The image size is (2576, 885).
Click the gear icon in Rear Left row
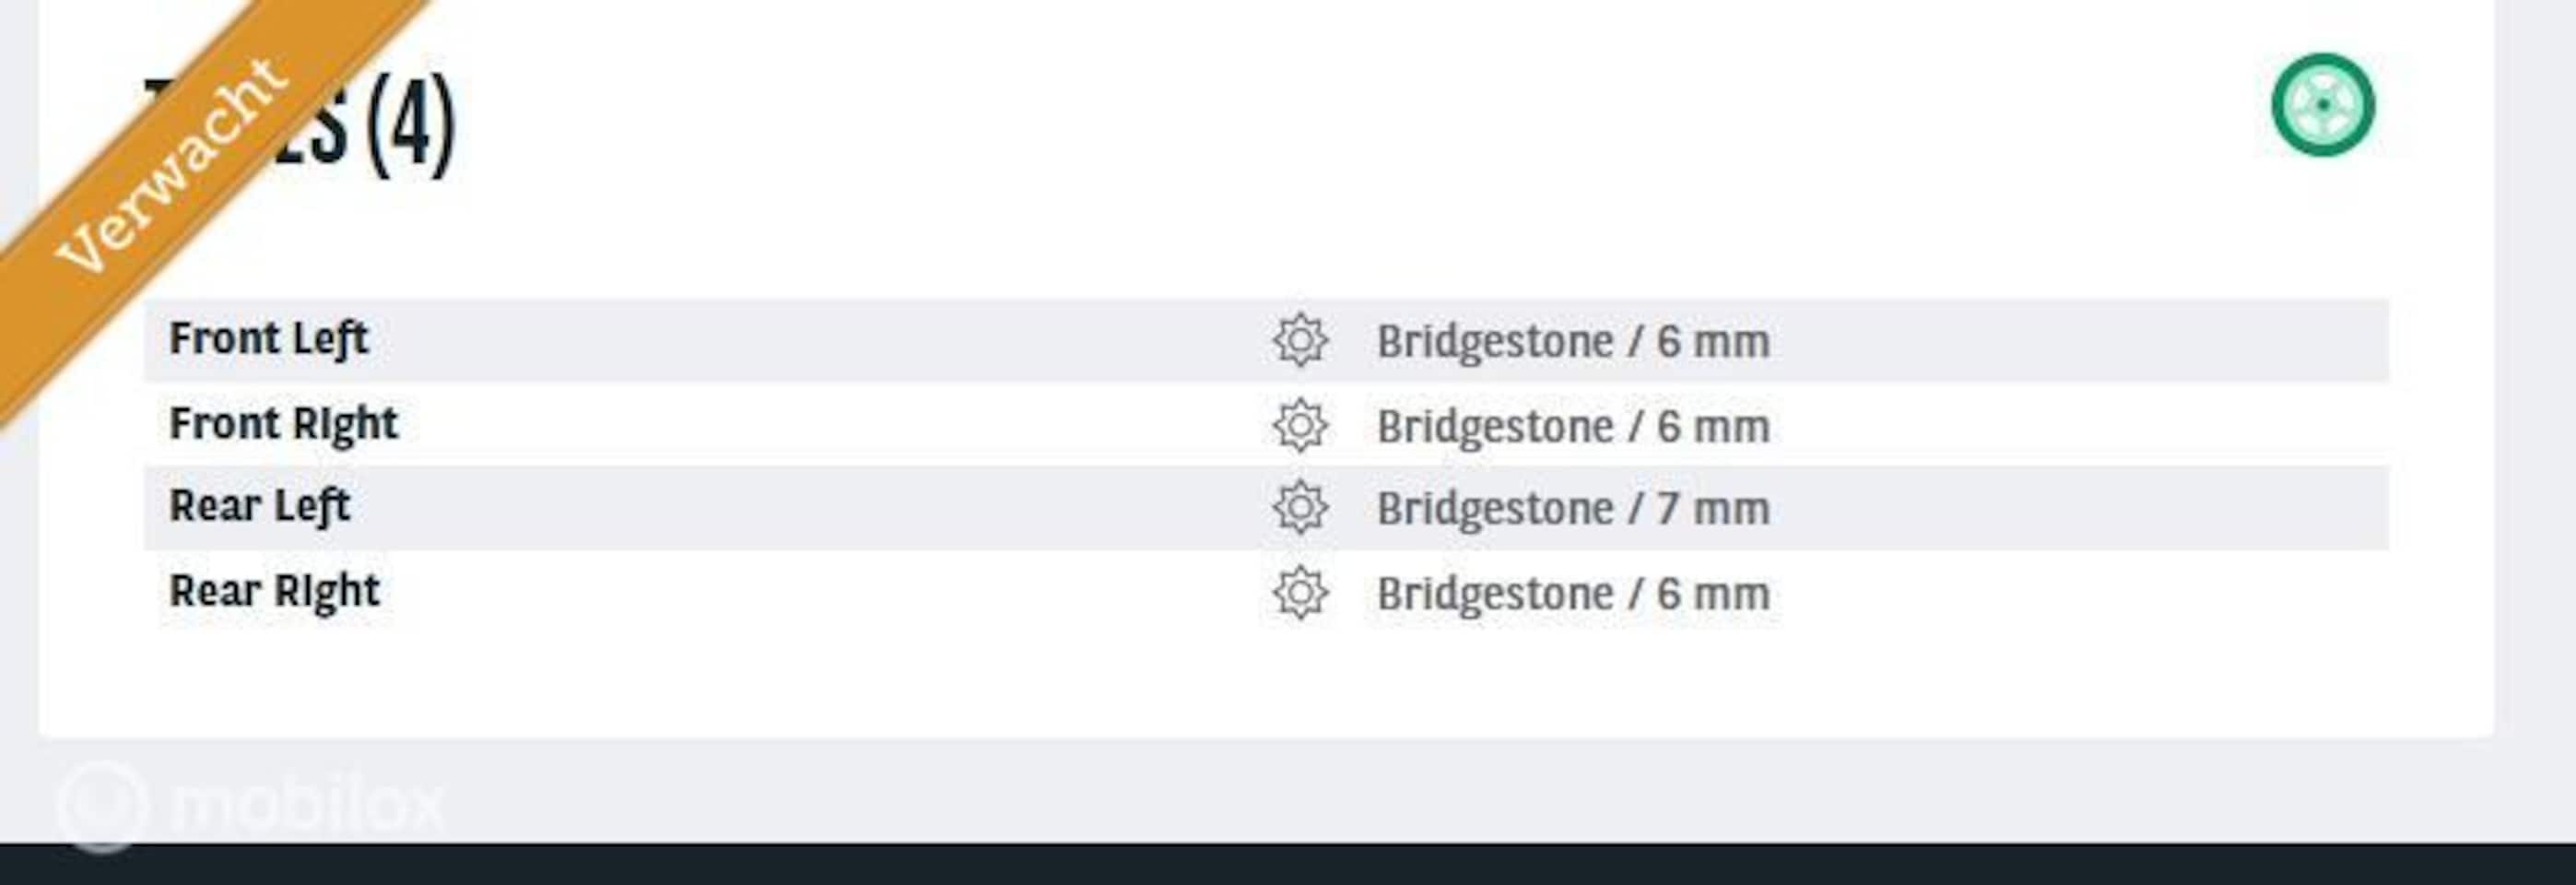(x=1300, y=508)
